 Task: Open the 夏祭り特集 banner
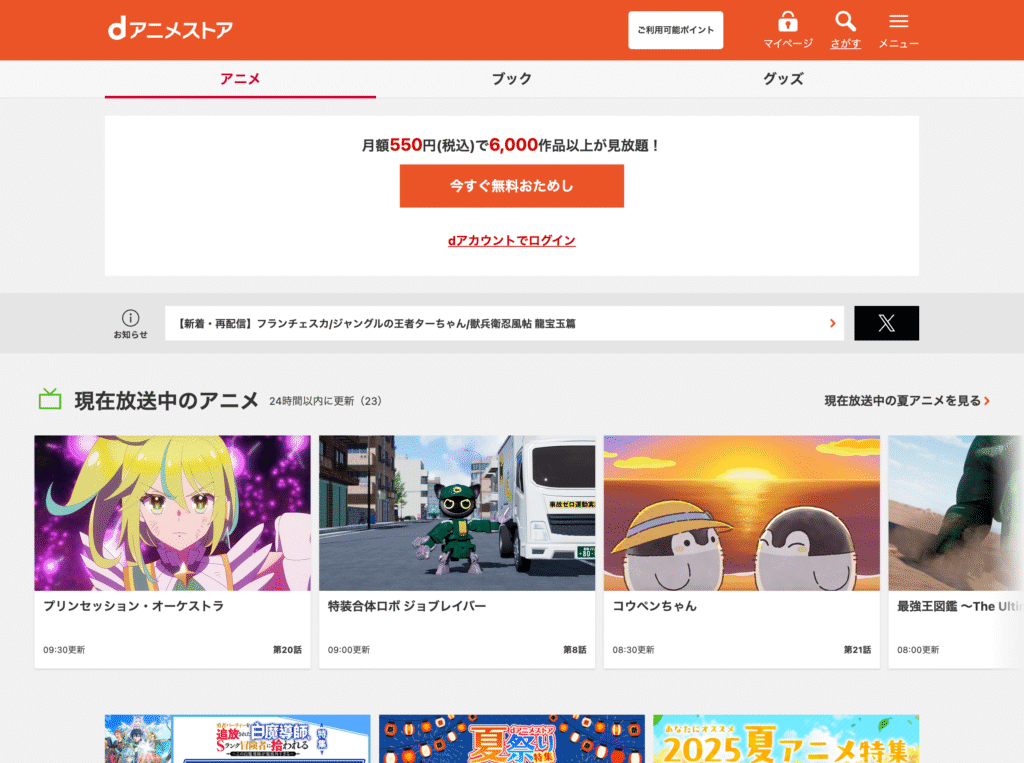click(512, 739)
